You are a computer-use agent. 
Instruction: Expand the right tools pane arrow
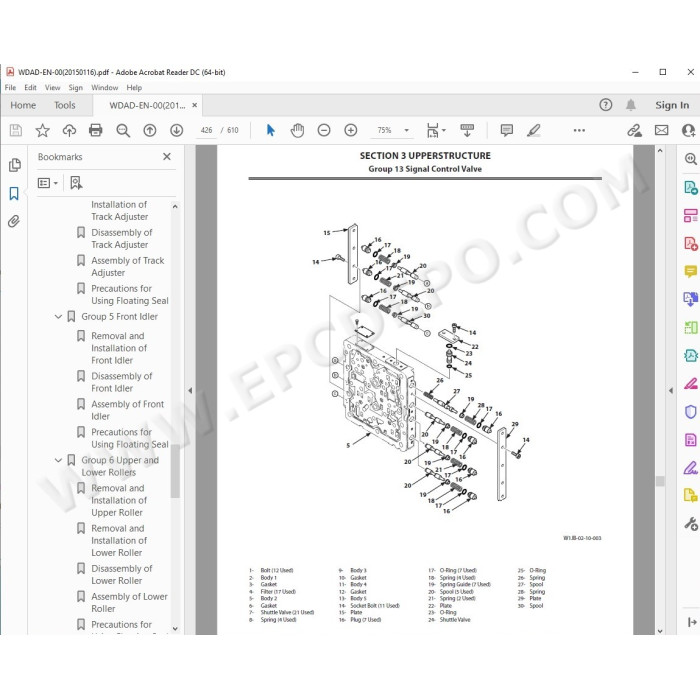pyautogui.click(x=671, y=391)
